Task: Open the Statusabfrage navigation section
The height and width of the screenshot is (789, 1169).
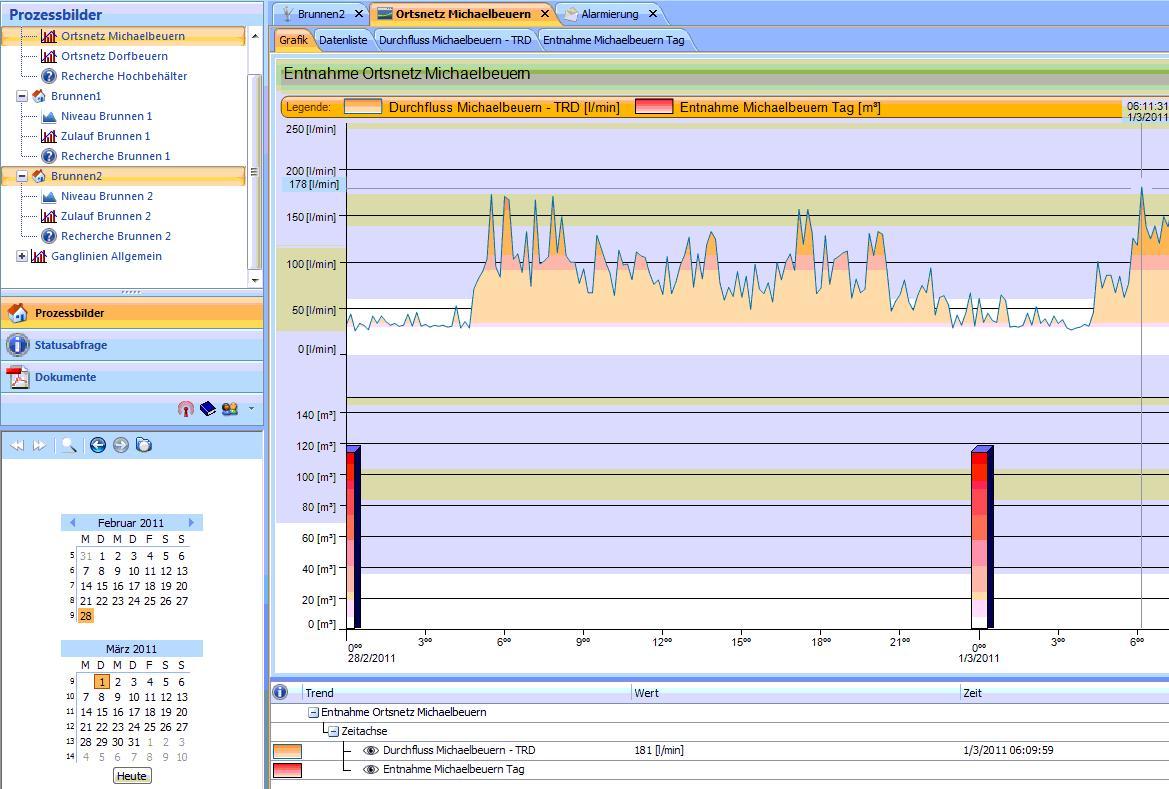Action: (x=71, y=345)
